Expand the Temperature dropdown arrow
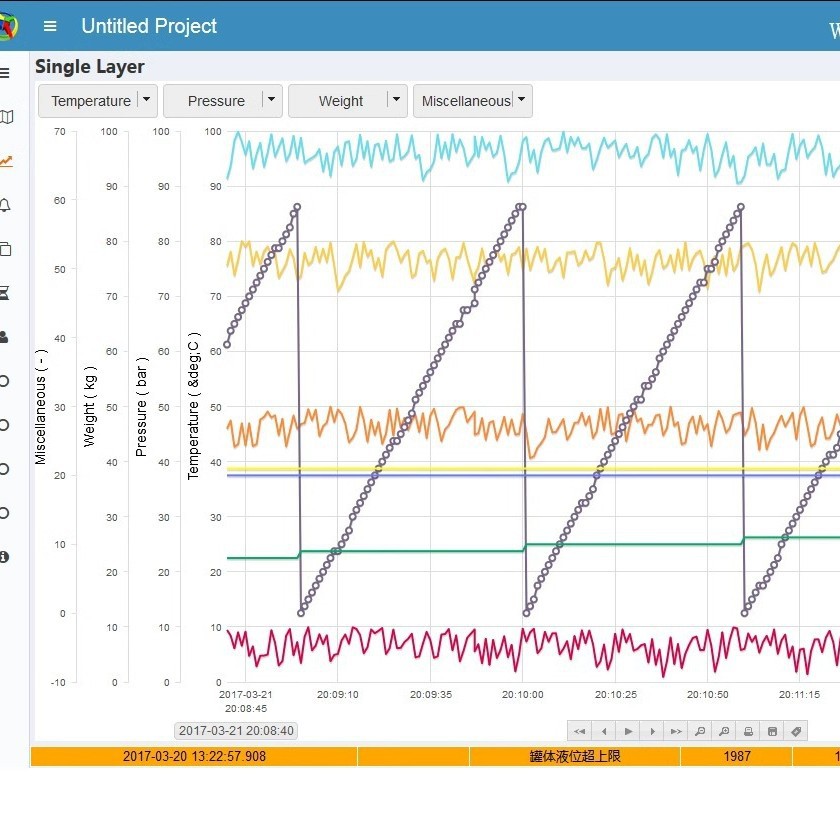Viewport: 840px width, 840px height. click(x=146, y=100)
